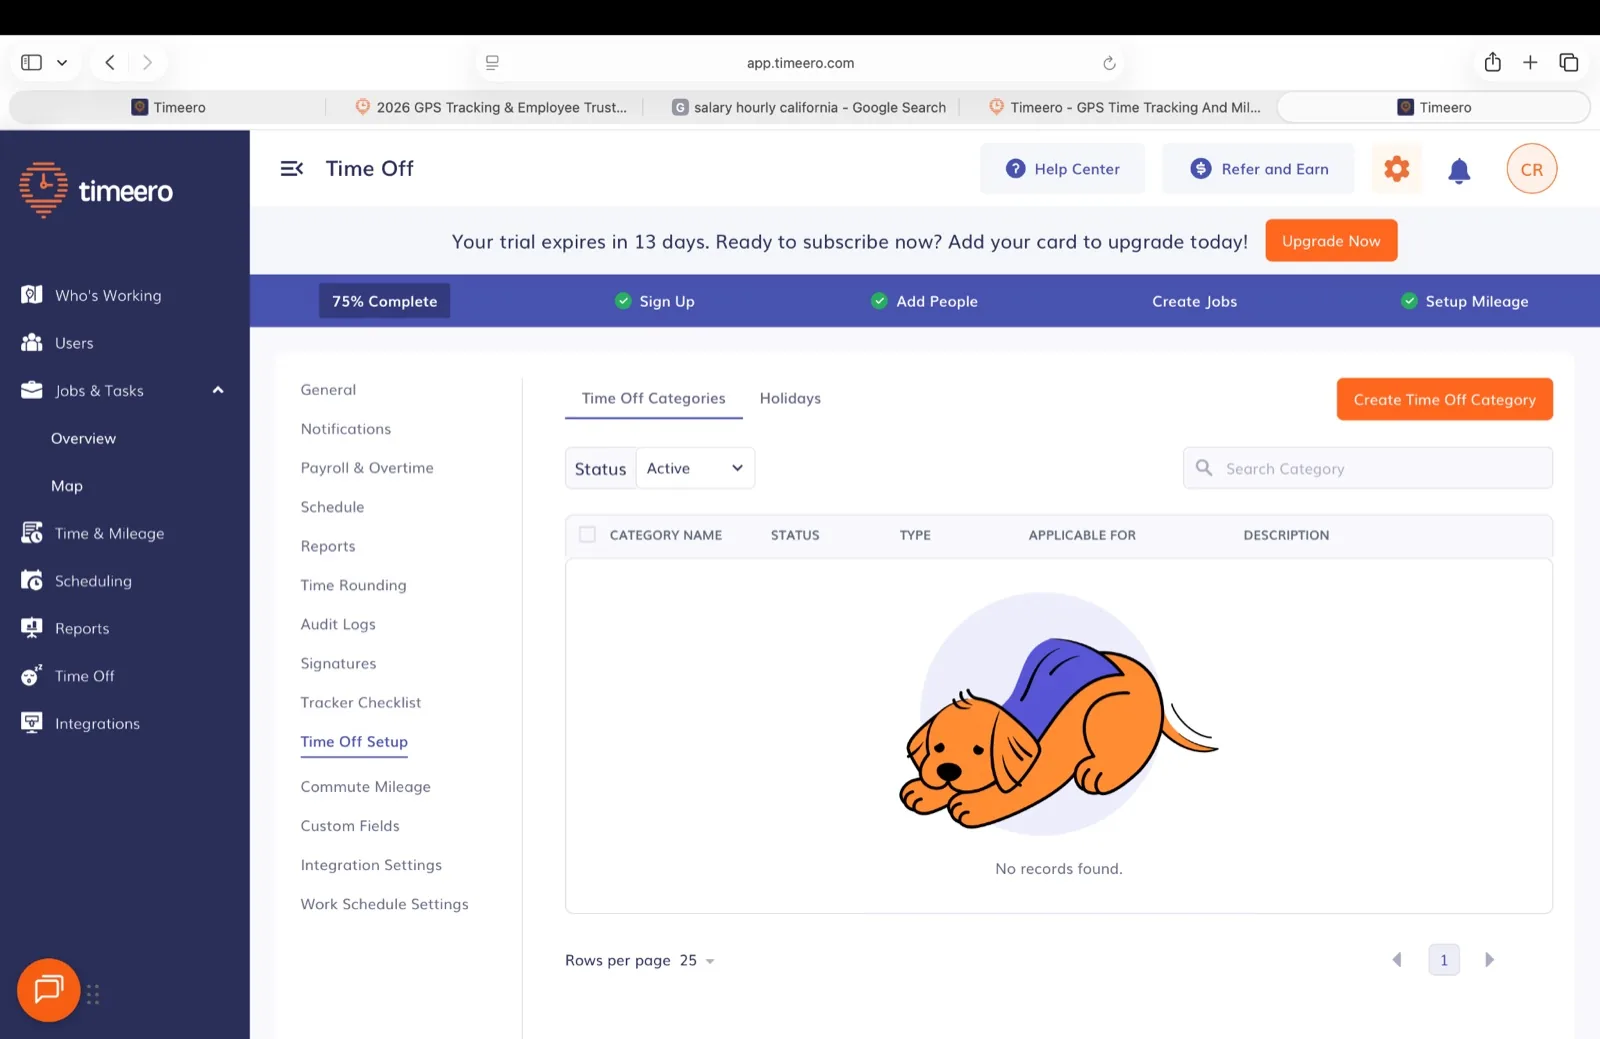
Task: Click the Who's Working sidebar icon
Action: [x=32, y=295]
